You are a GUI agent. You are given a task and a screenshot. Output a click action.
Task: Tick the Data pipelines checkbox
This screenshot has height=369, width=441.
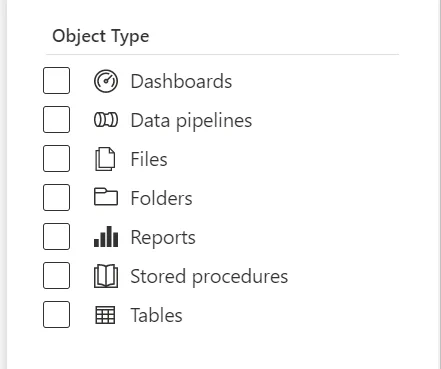click(x=56, y=120)
